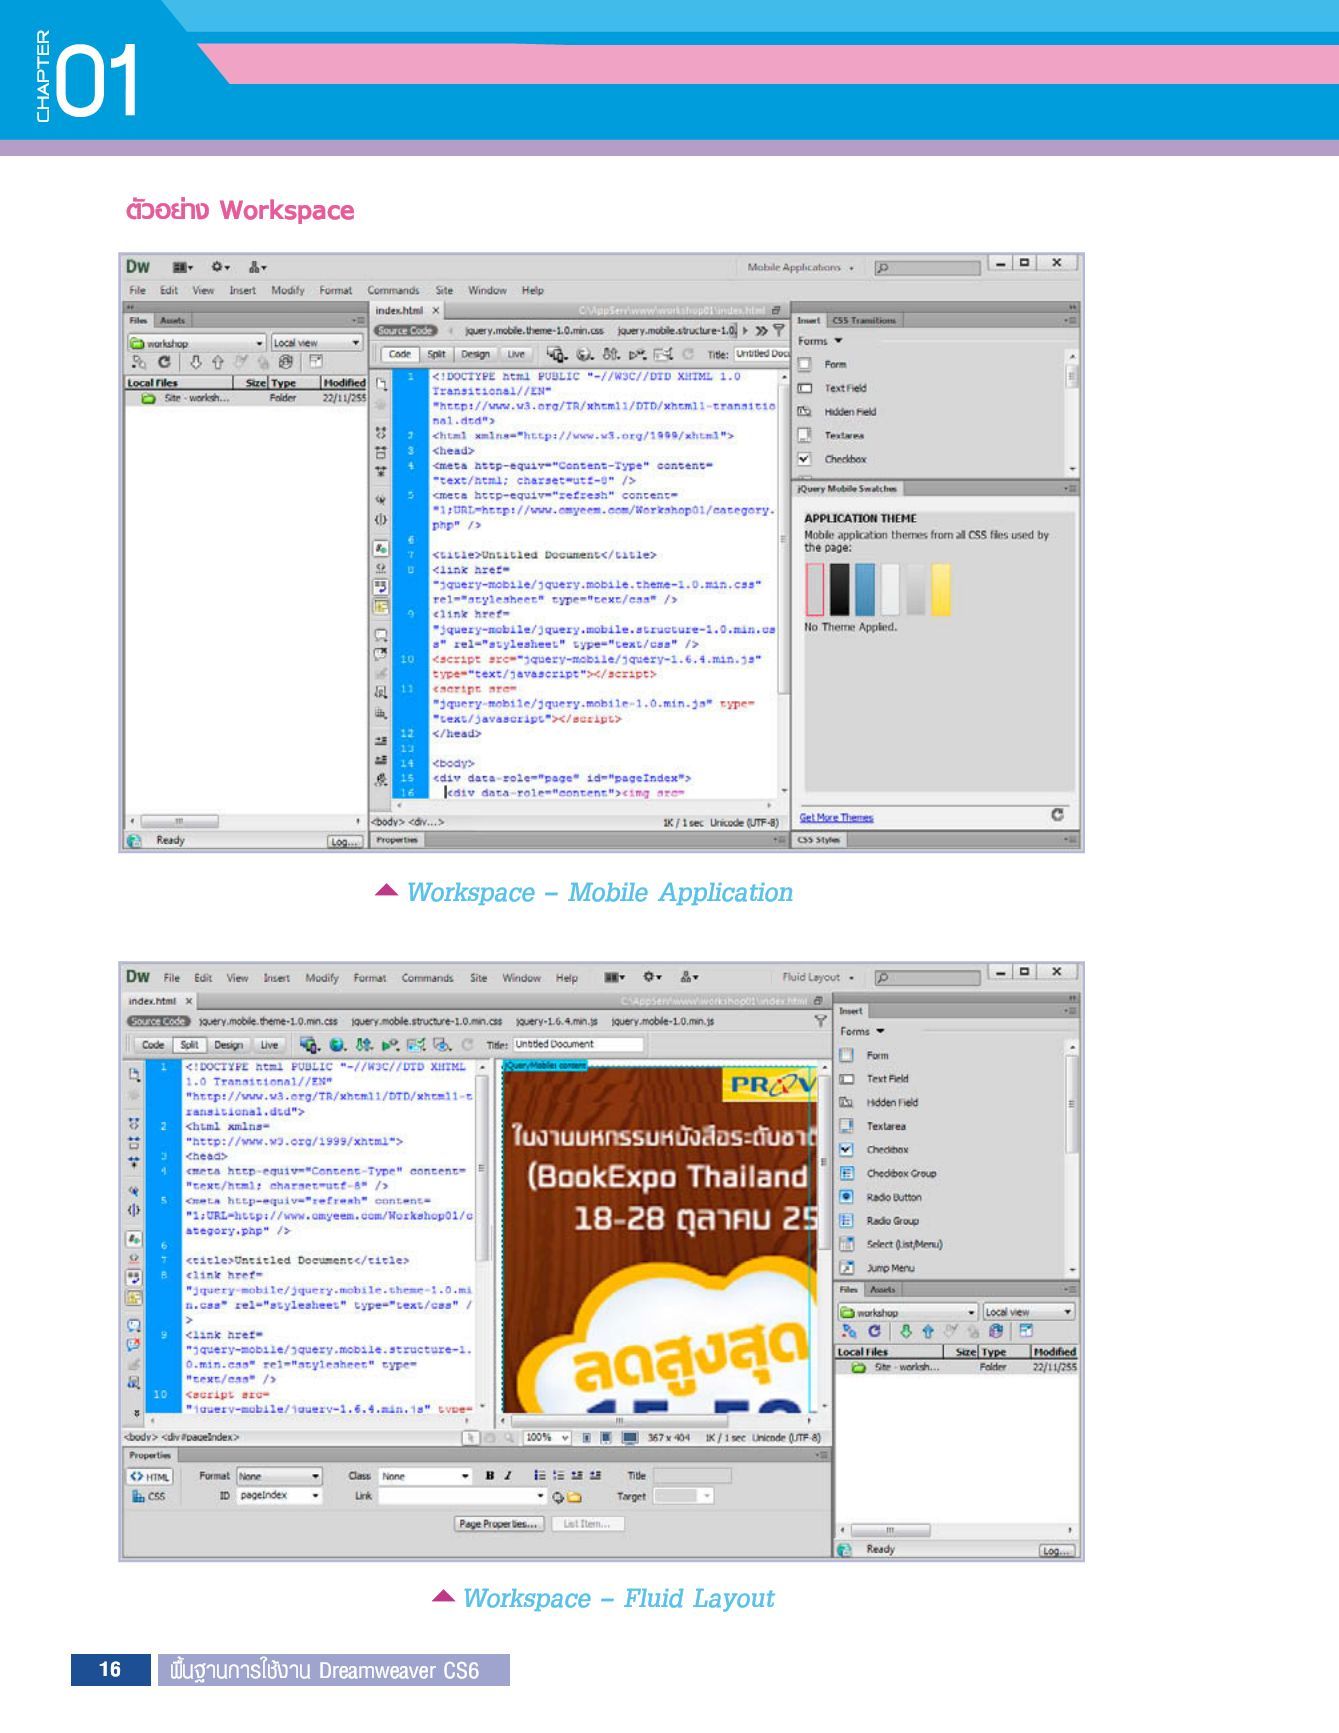The image size is (1339, 1733).
Task: Switch to the Assets tab in the Mobile Applications window
Action: (x=173, y=321)
